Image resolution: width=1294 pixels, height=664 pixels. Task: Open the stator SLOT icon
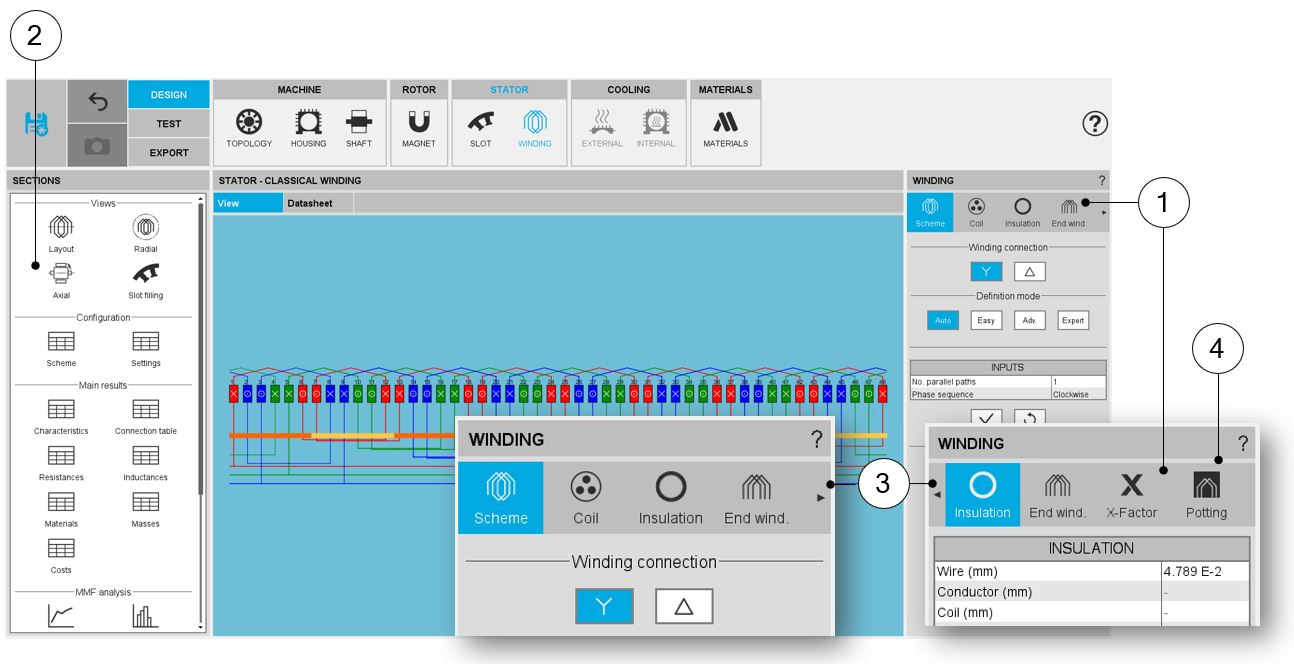480,130
